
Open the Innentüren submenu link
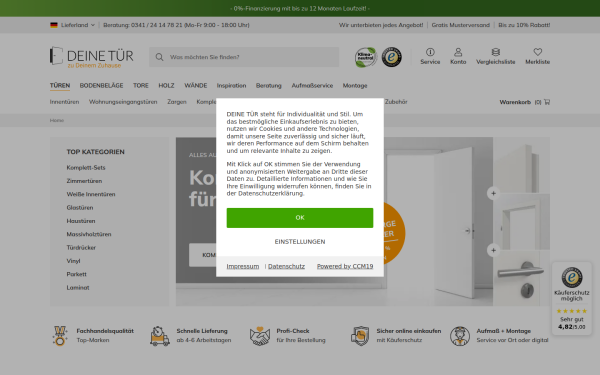pyautogui.click(x=64, y=102)
